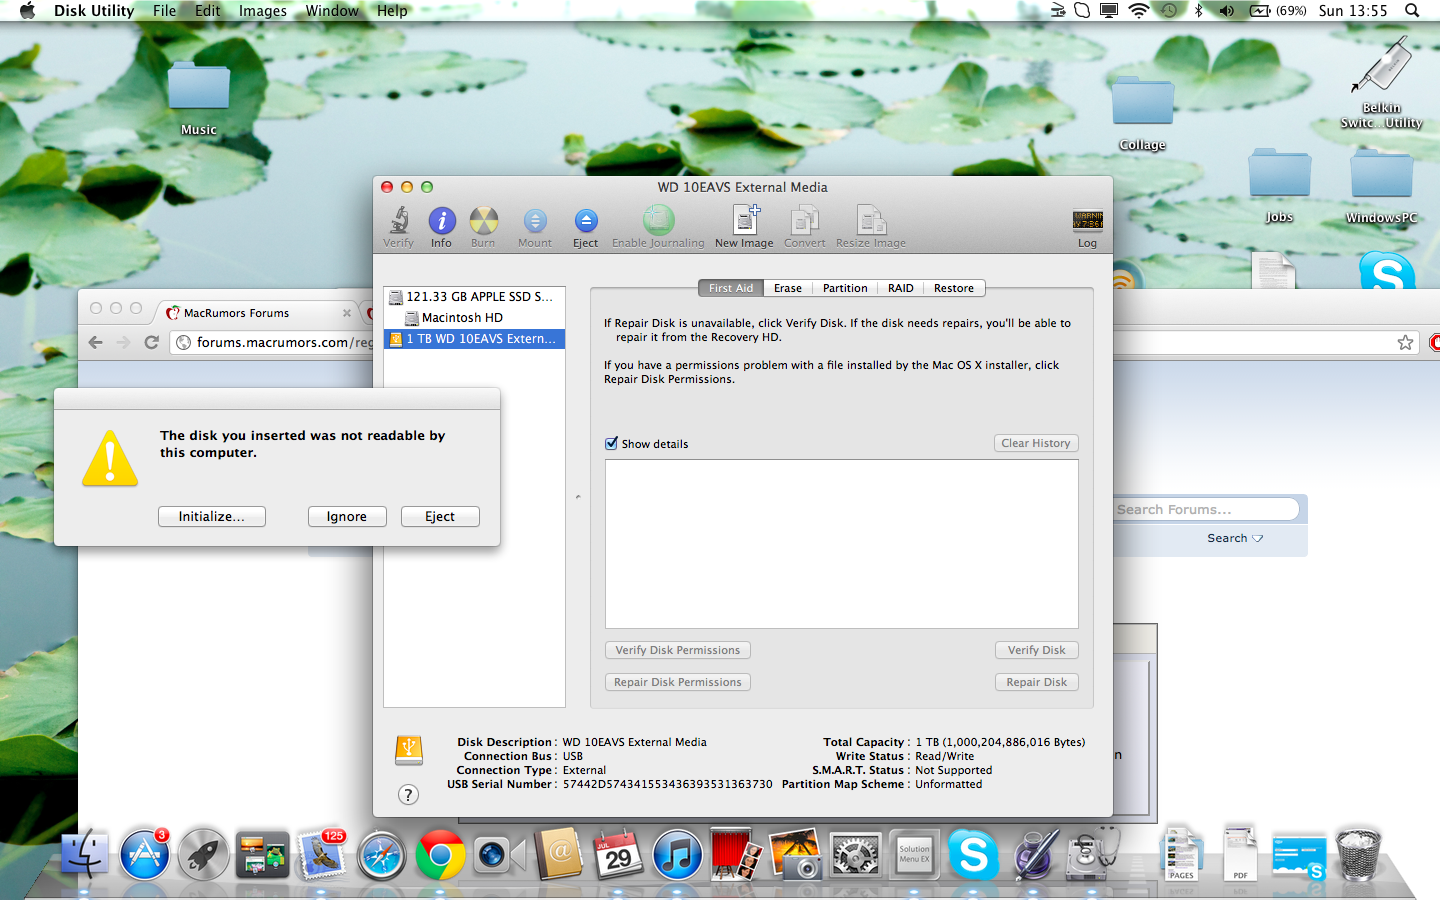
Task: Open Finder from the Dock
Action: pos(85,855)
